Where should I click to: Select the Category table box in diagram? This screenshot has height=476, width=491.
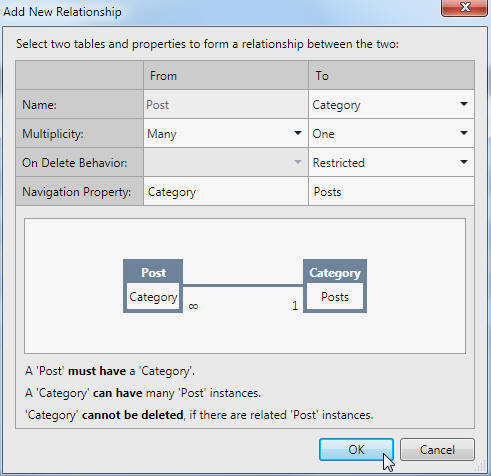335,286
